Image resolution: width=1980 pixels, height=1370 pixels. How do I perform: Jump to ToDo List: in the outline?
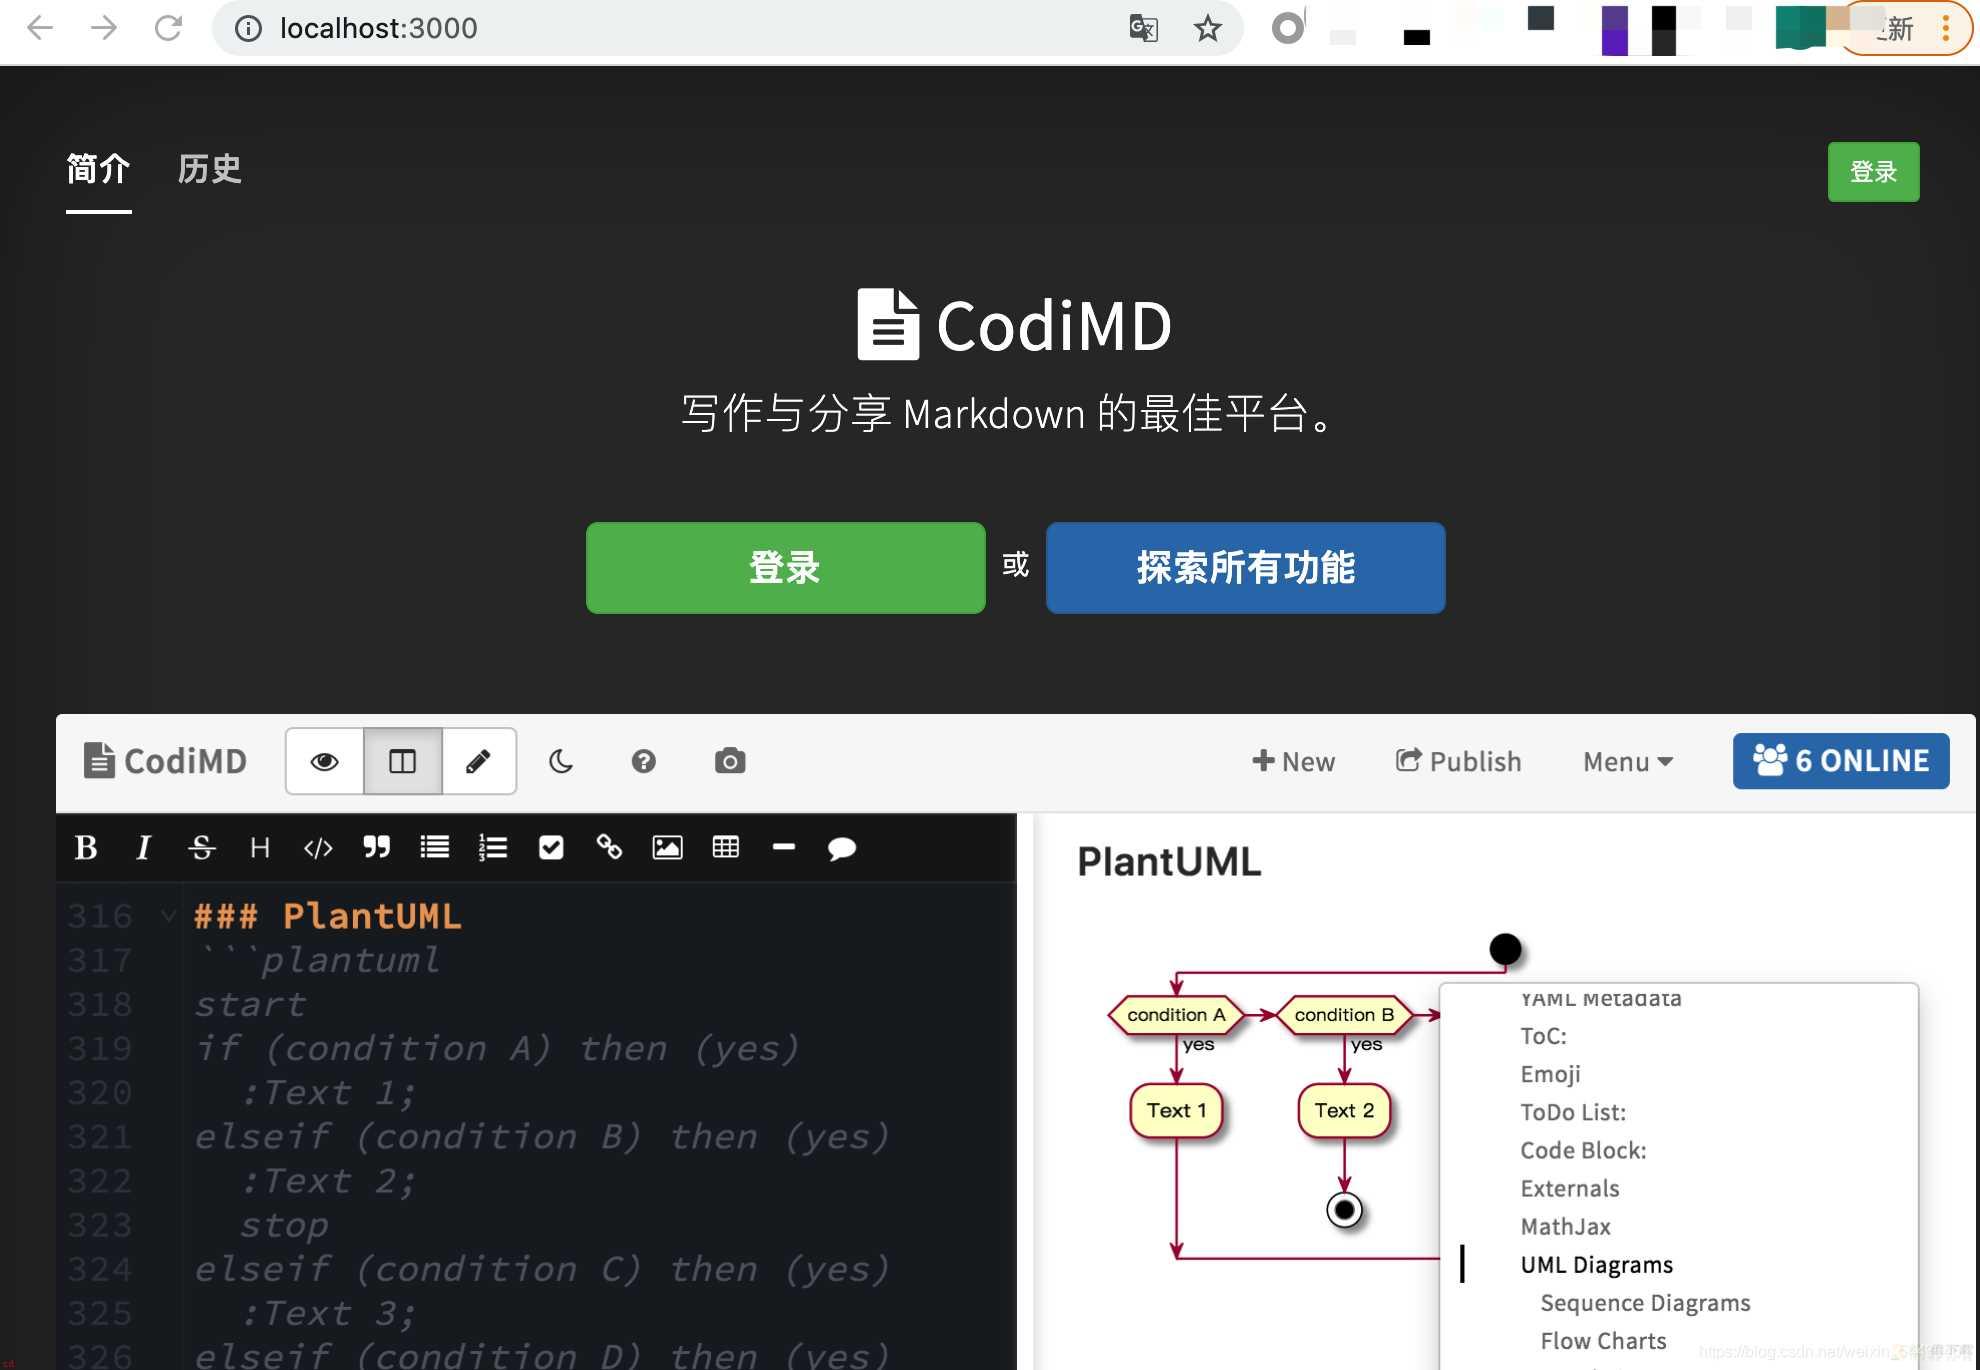tap(1573, 1112)
